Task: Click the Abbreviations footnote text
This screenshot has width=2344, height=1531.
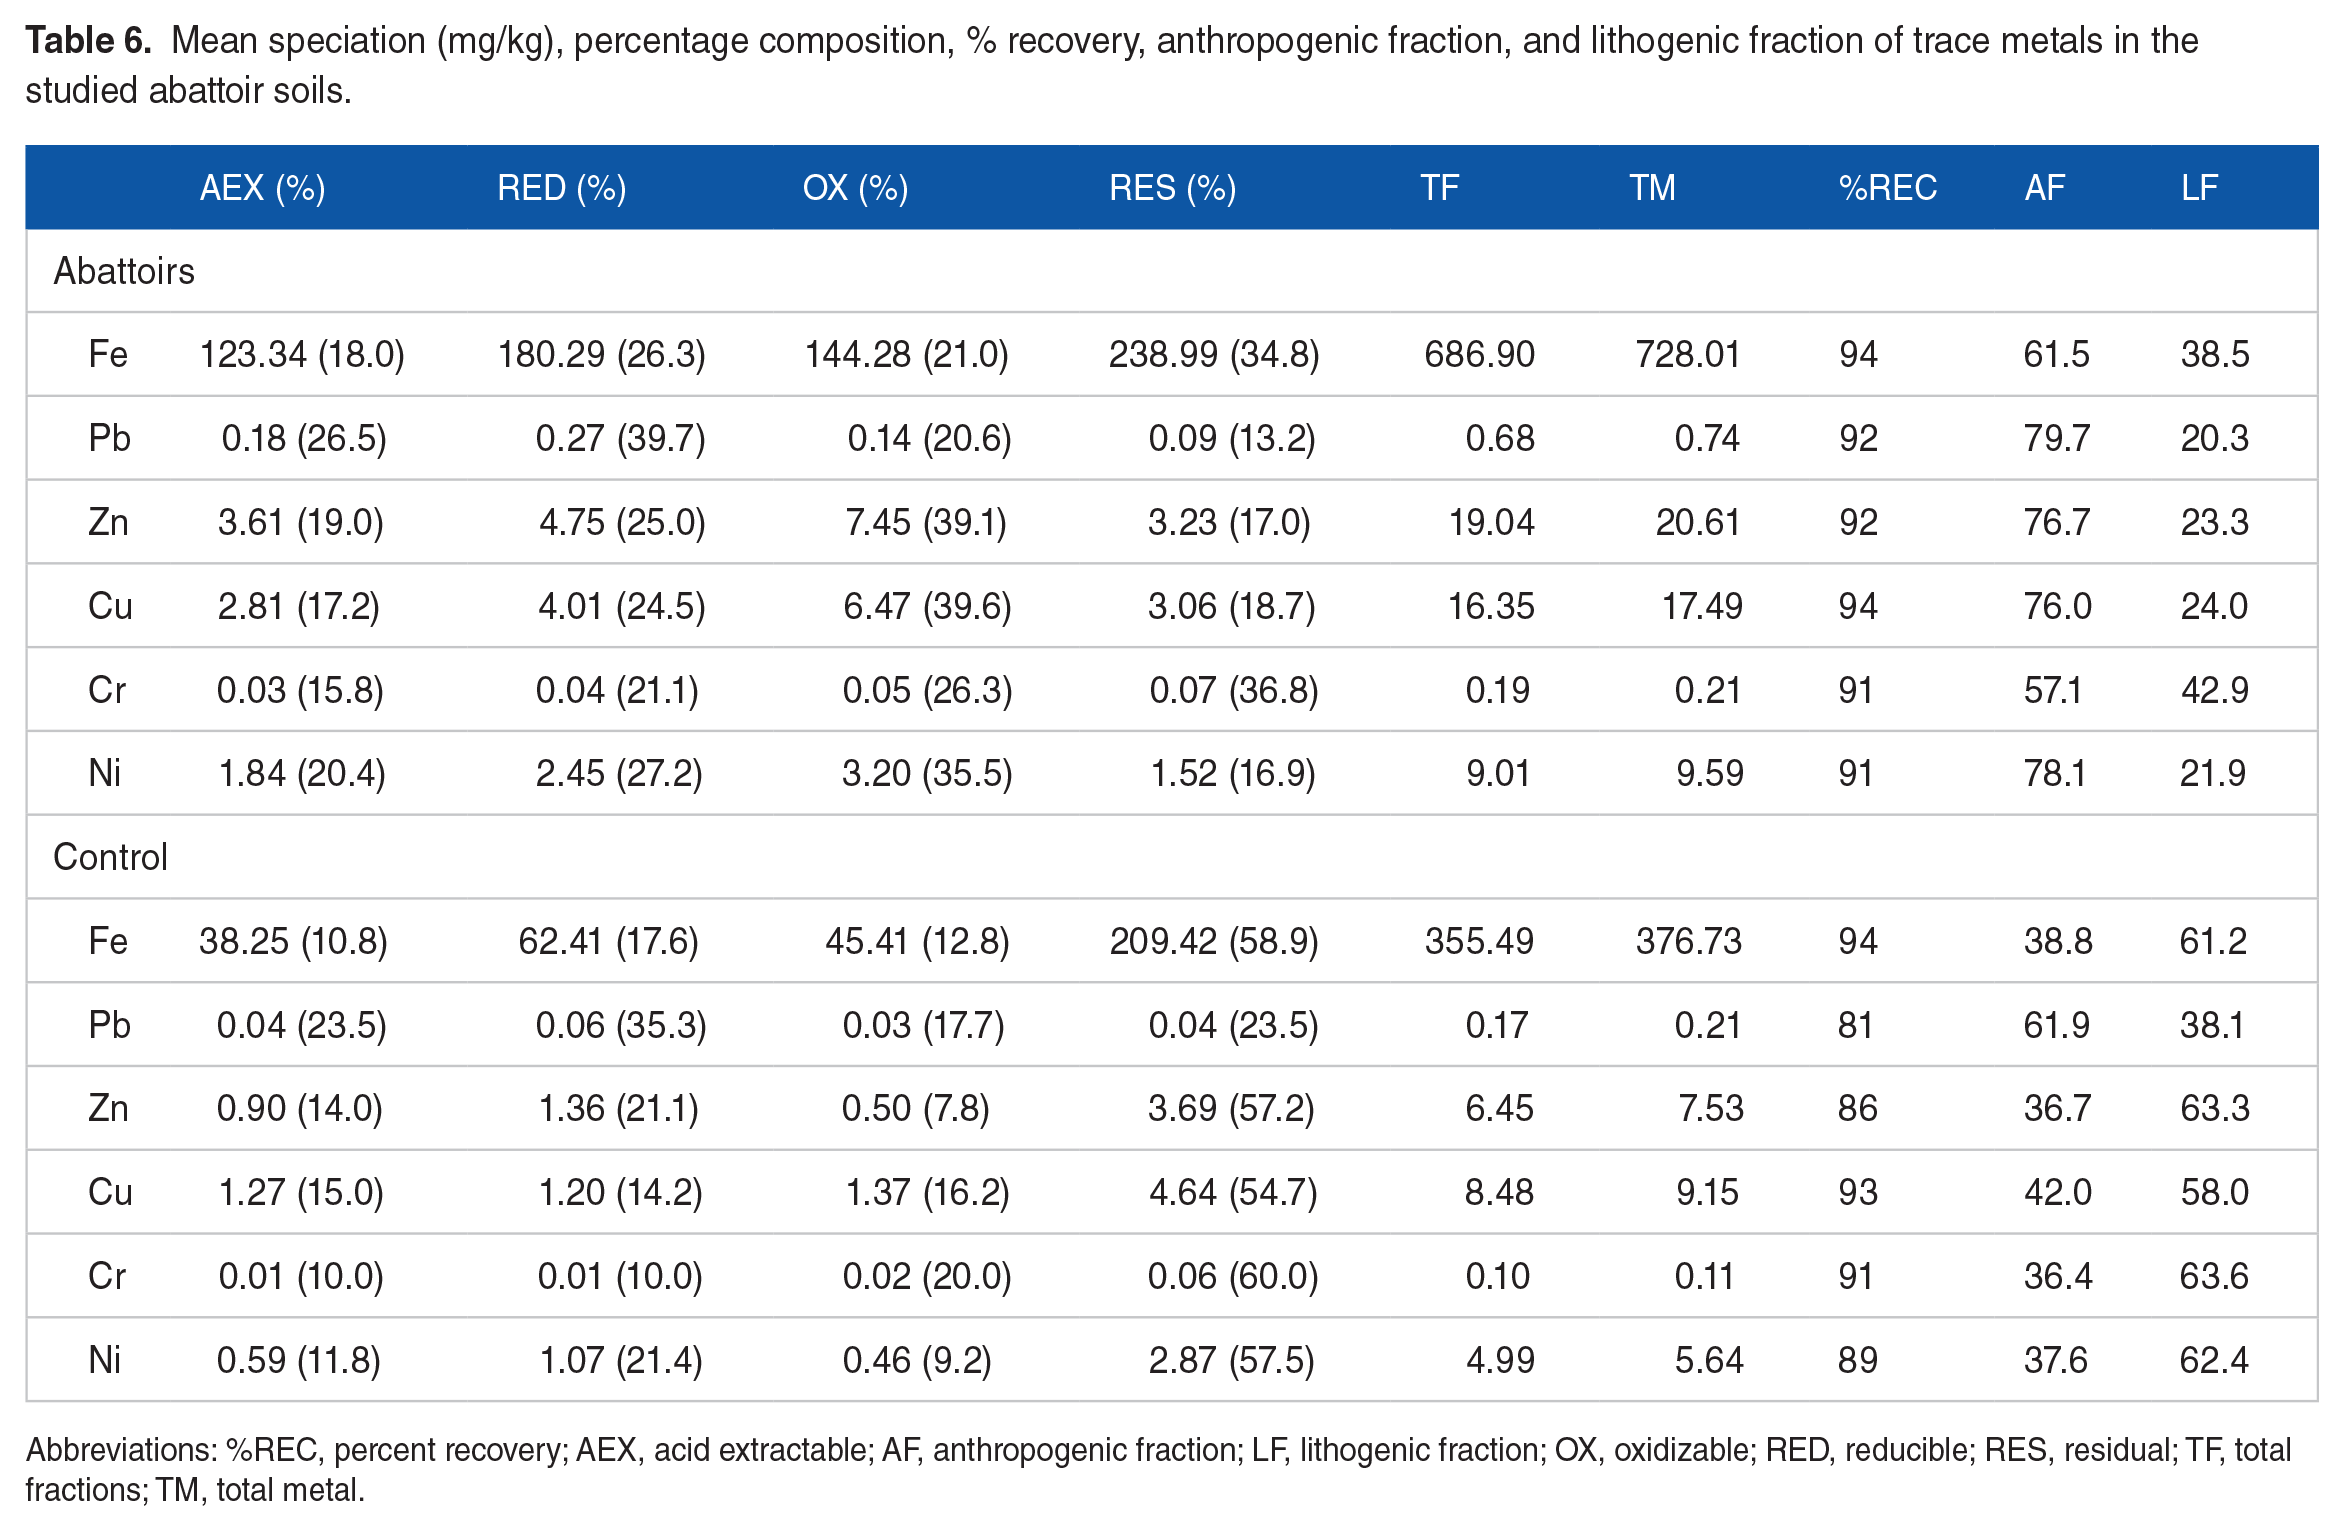Action: point(1157,1469)
